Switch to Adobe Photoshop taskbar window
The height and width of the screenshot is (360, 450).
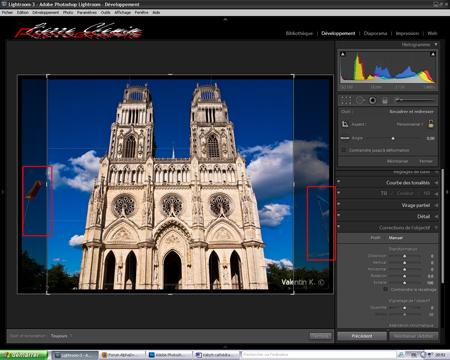tap(169, 355)
